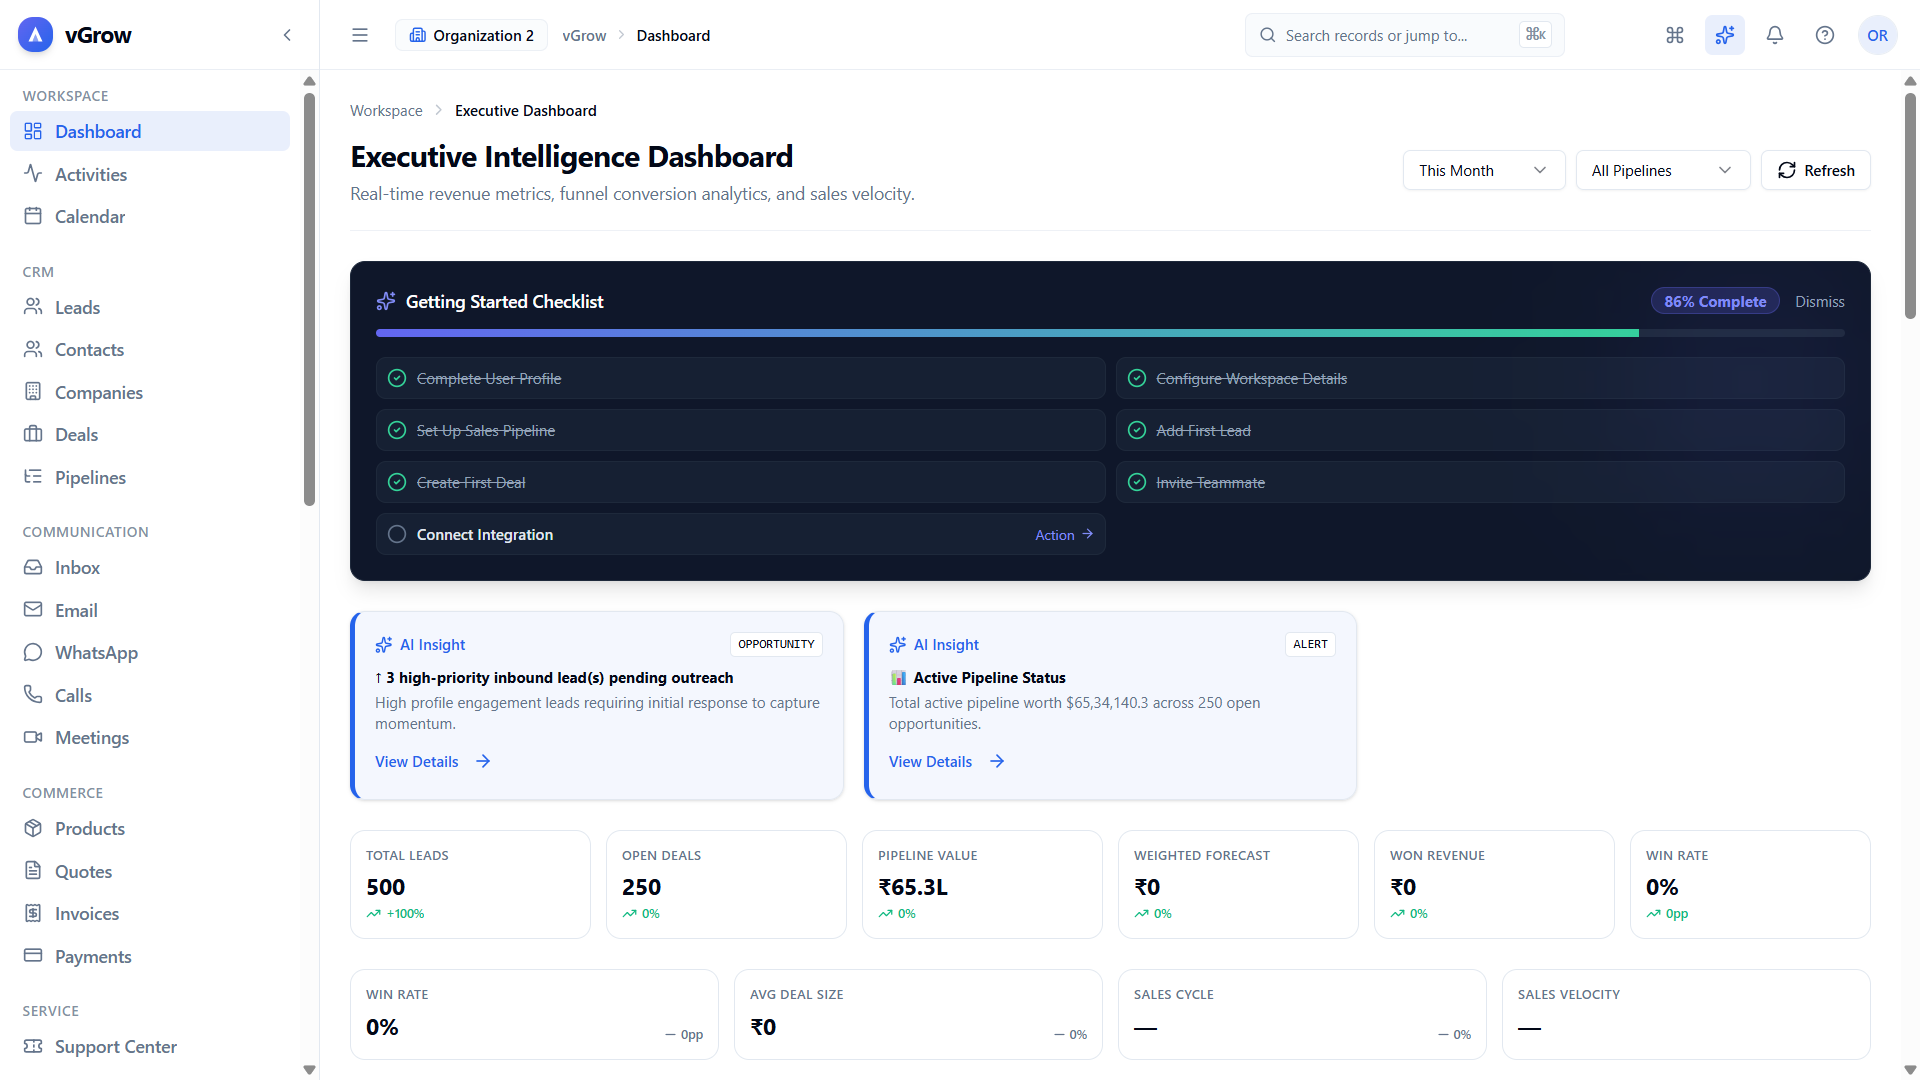Click the Sales Velocity card
This screenshot has height=1080, width=1920.
pyautogui.click(x=1686, y=1014)
